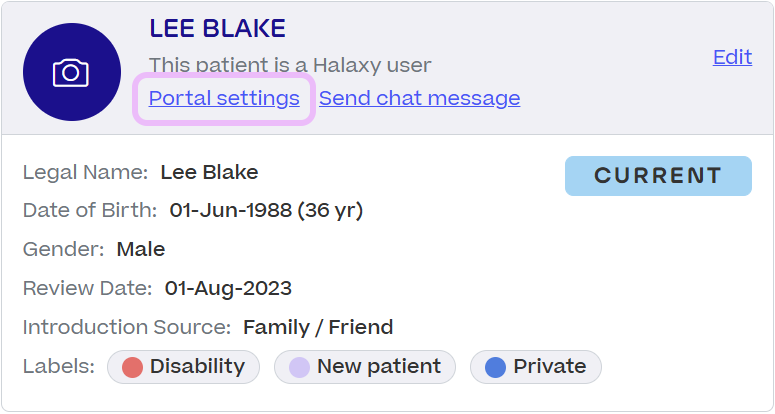Click the Send chat message link
Screen dimensions: 775x414
click(x=419, y=98)
